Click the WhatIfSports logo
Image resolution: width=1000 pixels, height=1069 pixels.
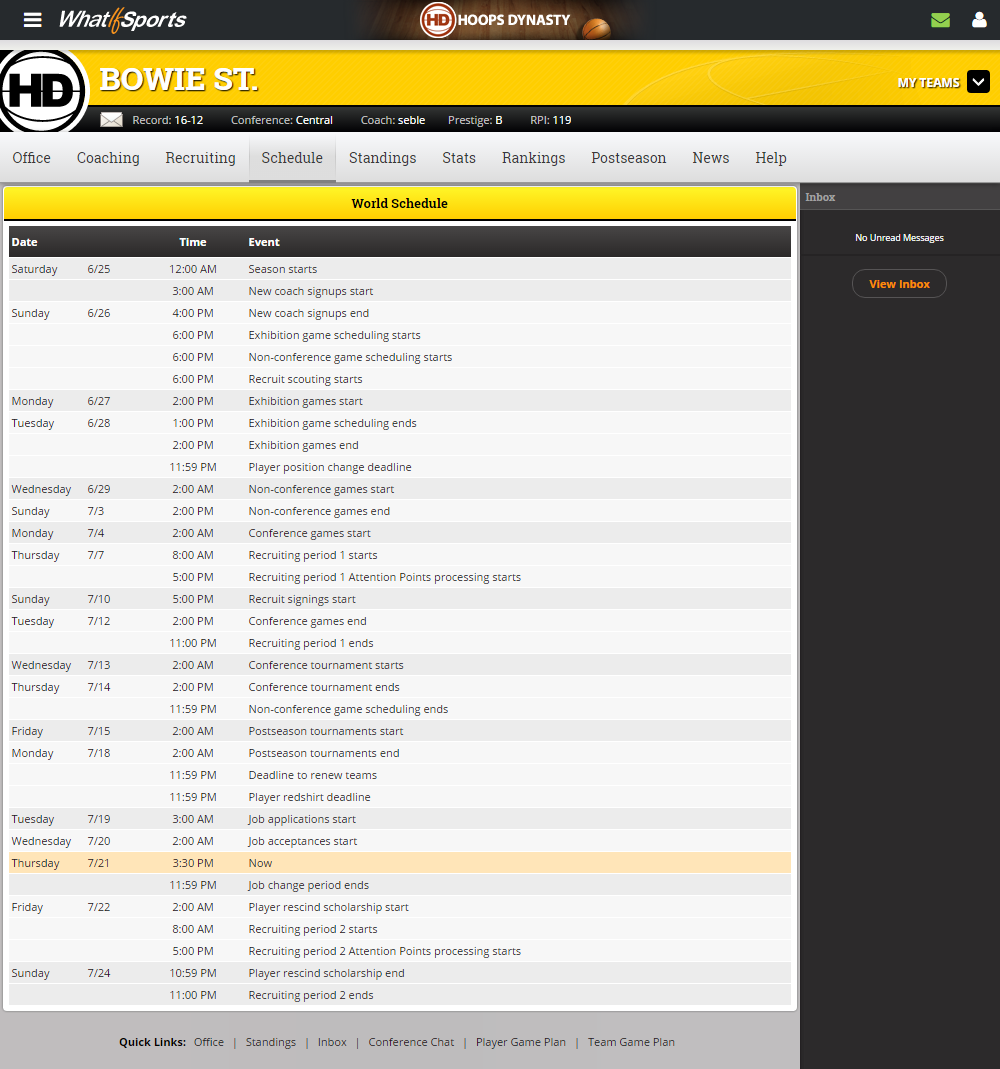coord(121,20)
